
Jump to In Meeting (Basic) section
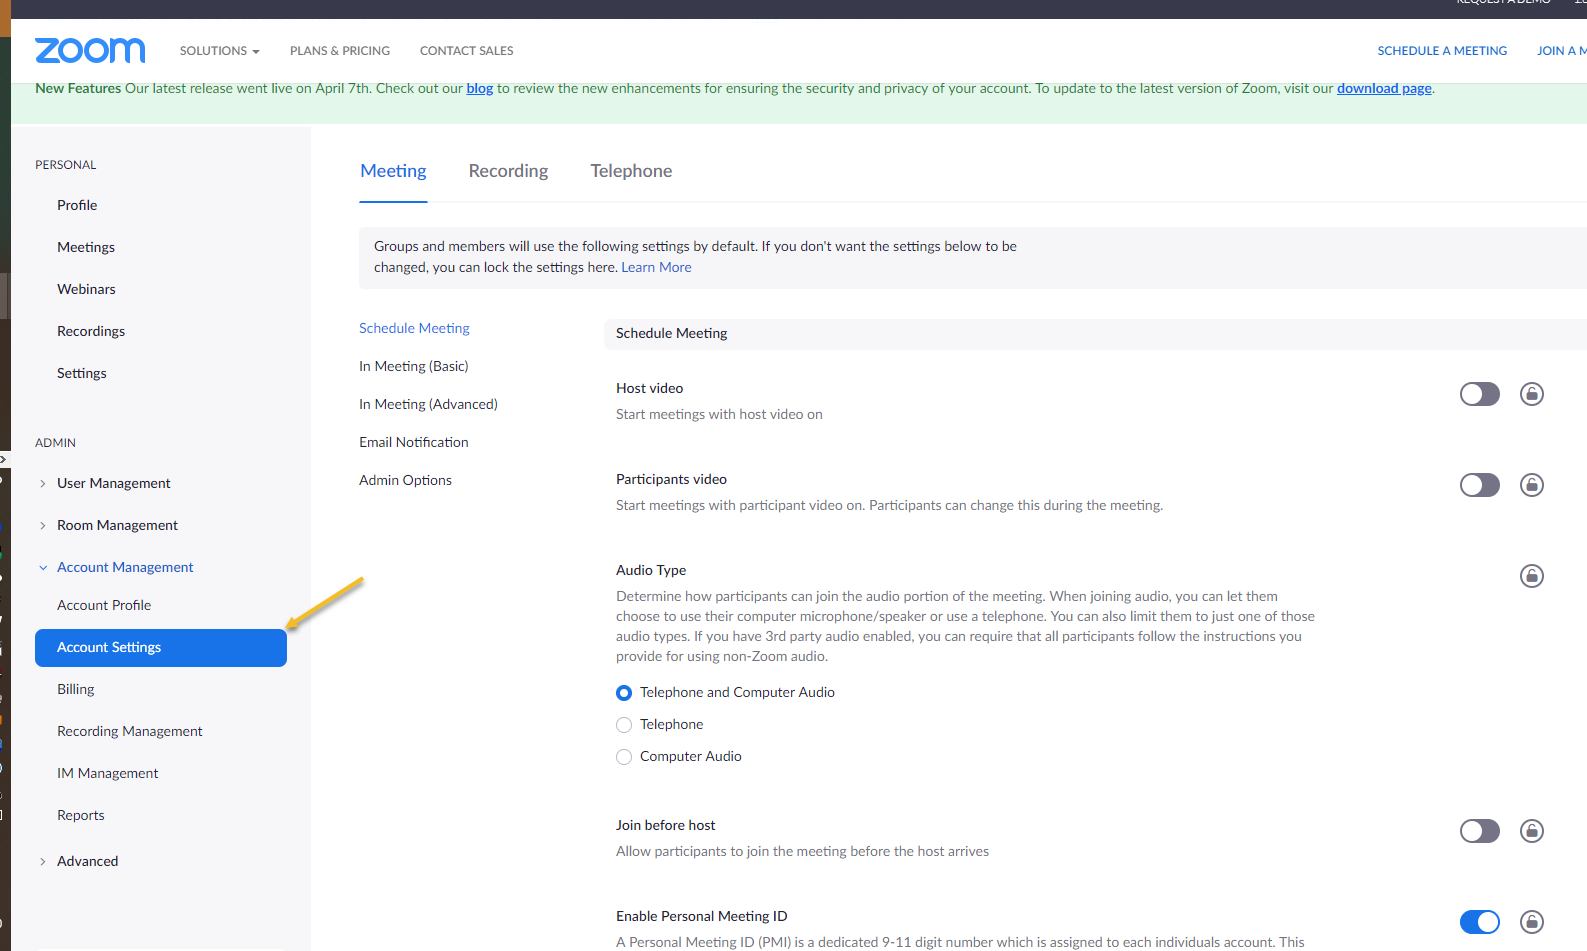click(x=414, y=366)
